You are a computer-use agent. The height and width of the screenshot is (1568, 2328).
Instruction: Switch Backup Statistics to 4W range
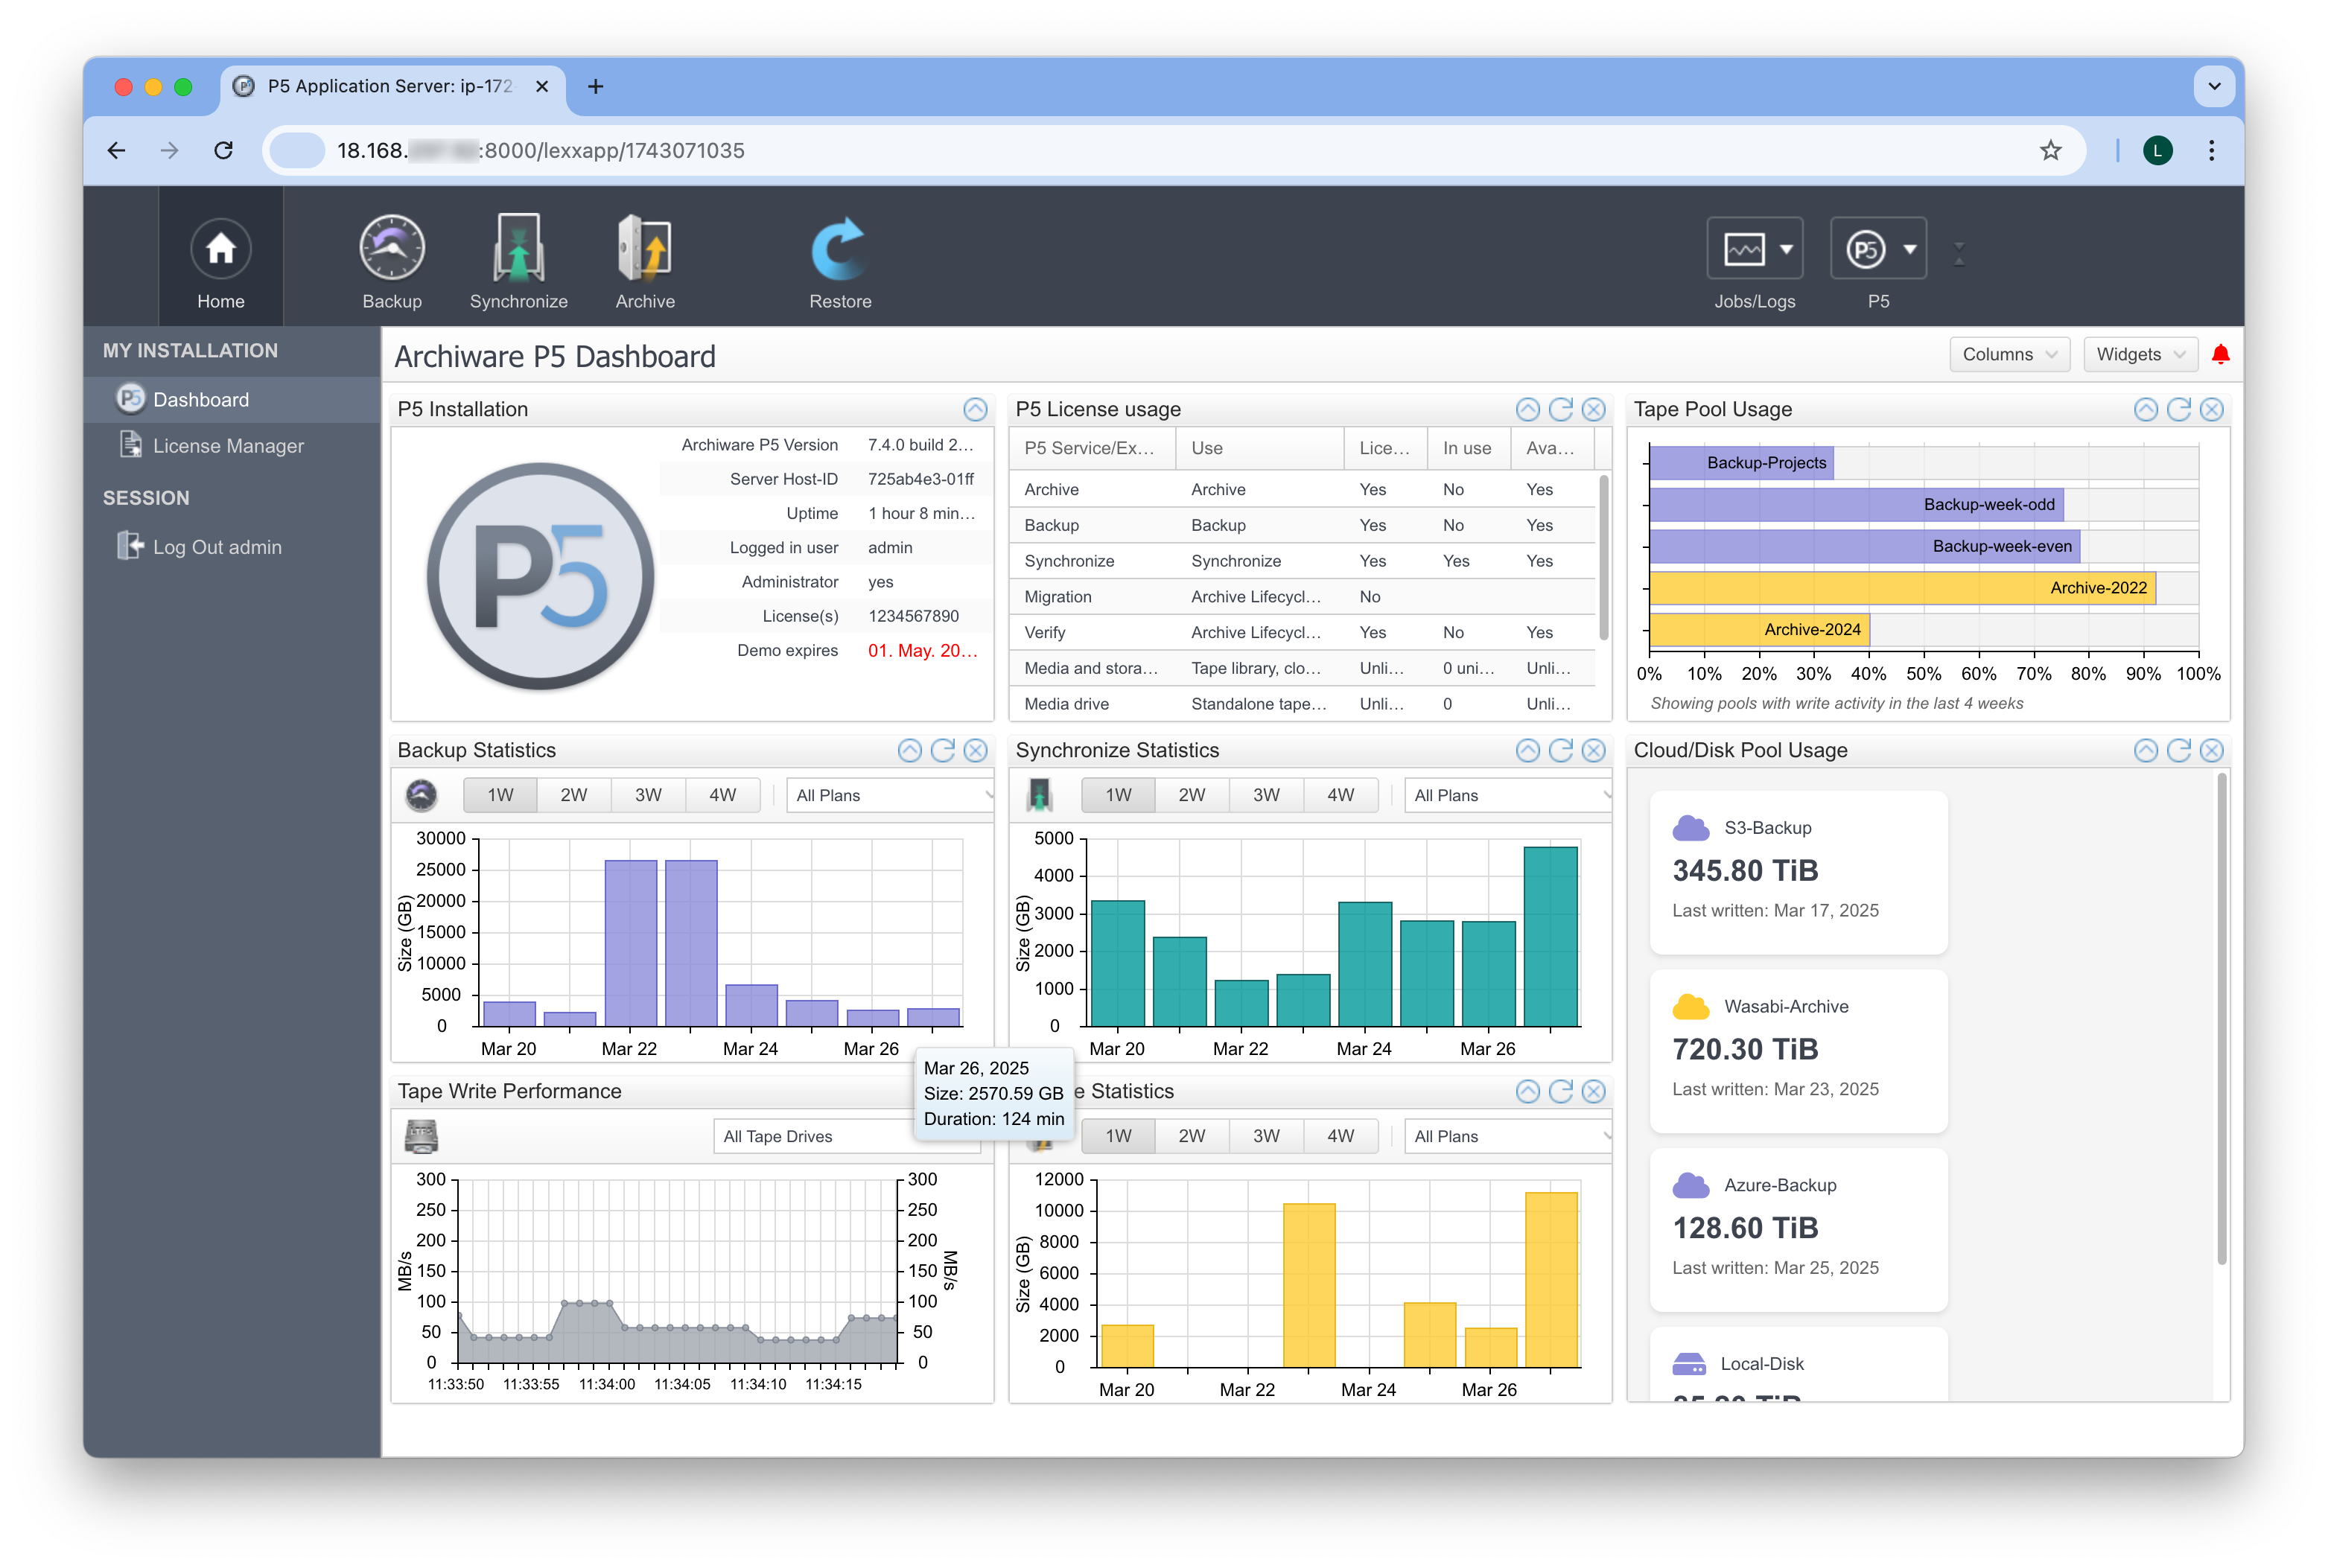(x=722, y=794)
